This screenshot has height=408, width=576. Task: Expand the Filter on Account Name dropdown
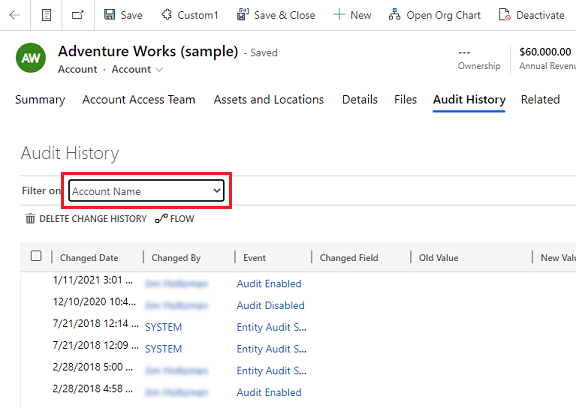click(146, 191)
